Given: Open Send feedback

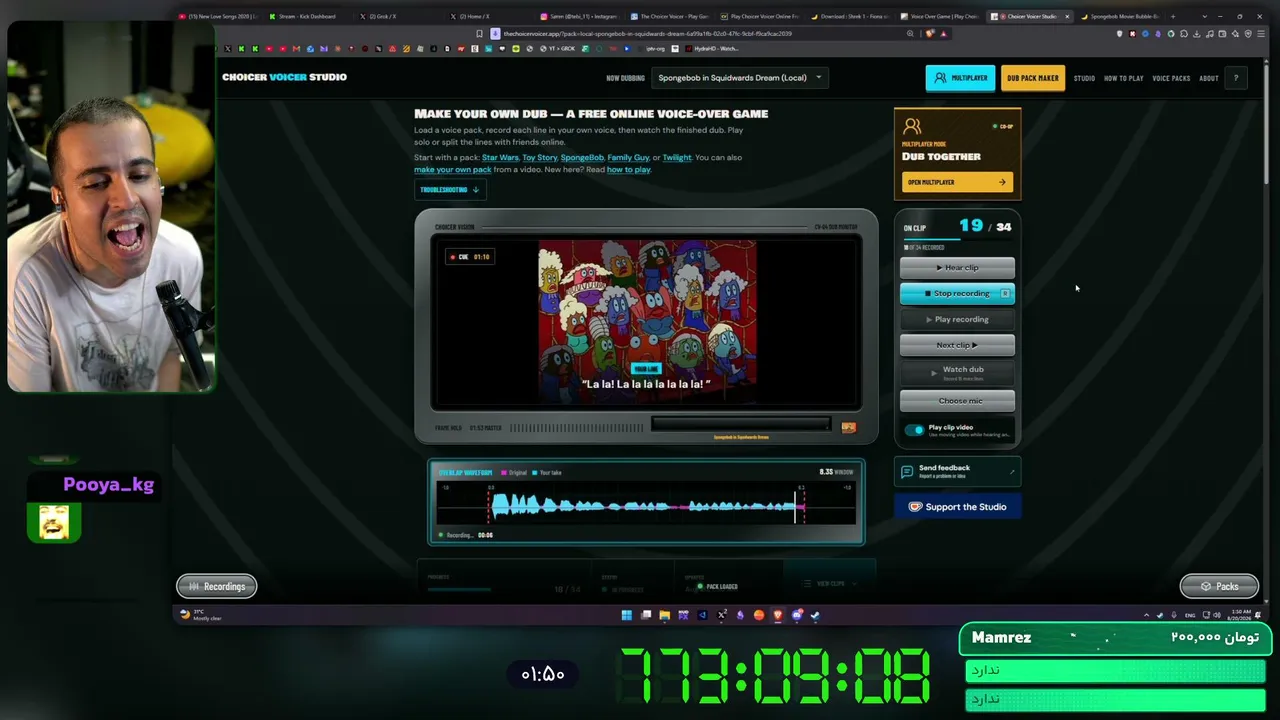Looking at the screenshot, I should [957, 471].
